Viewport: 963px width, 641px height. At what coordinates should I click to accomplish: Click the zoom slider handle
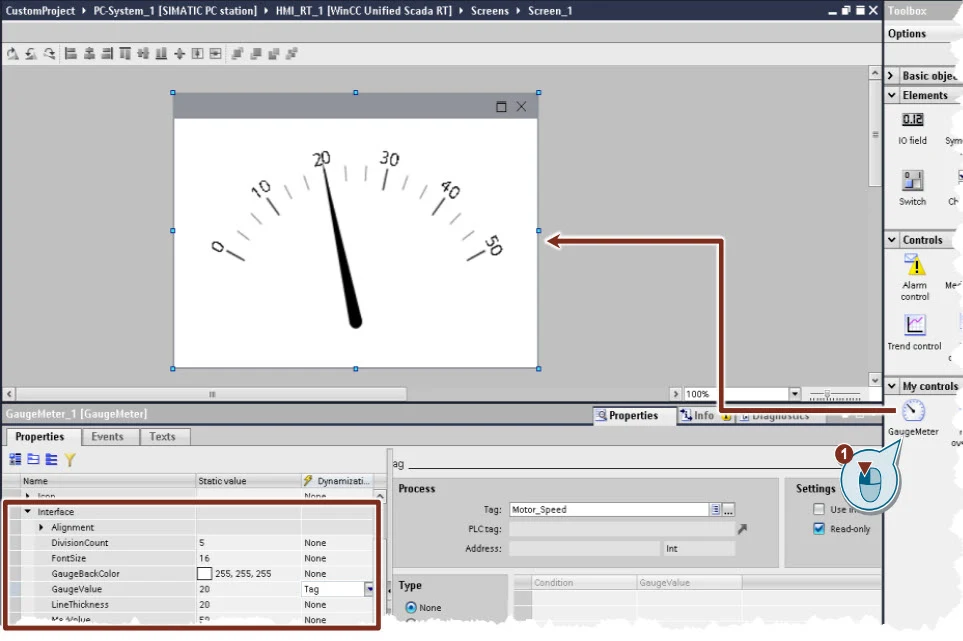click(827, 395)
